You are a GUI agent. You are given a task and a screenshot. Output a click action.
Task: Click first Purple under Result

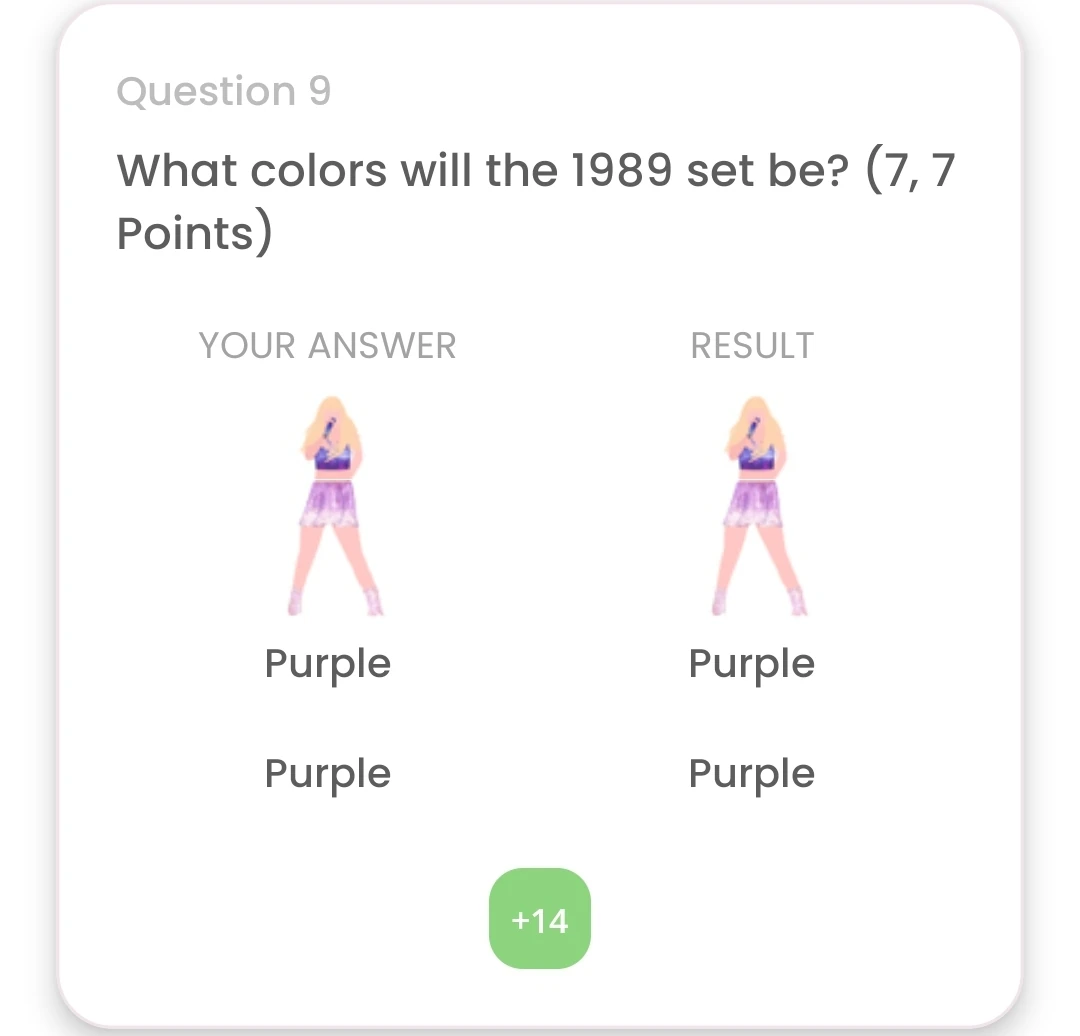point(752,664)
